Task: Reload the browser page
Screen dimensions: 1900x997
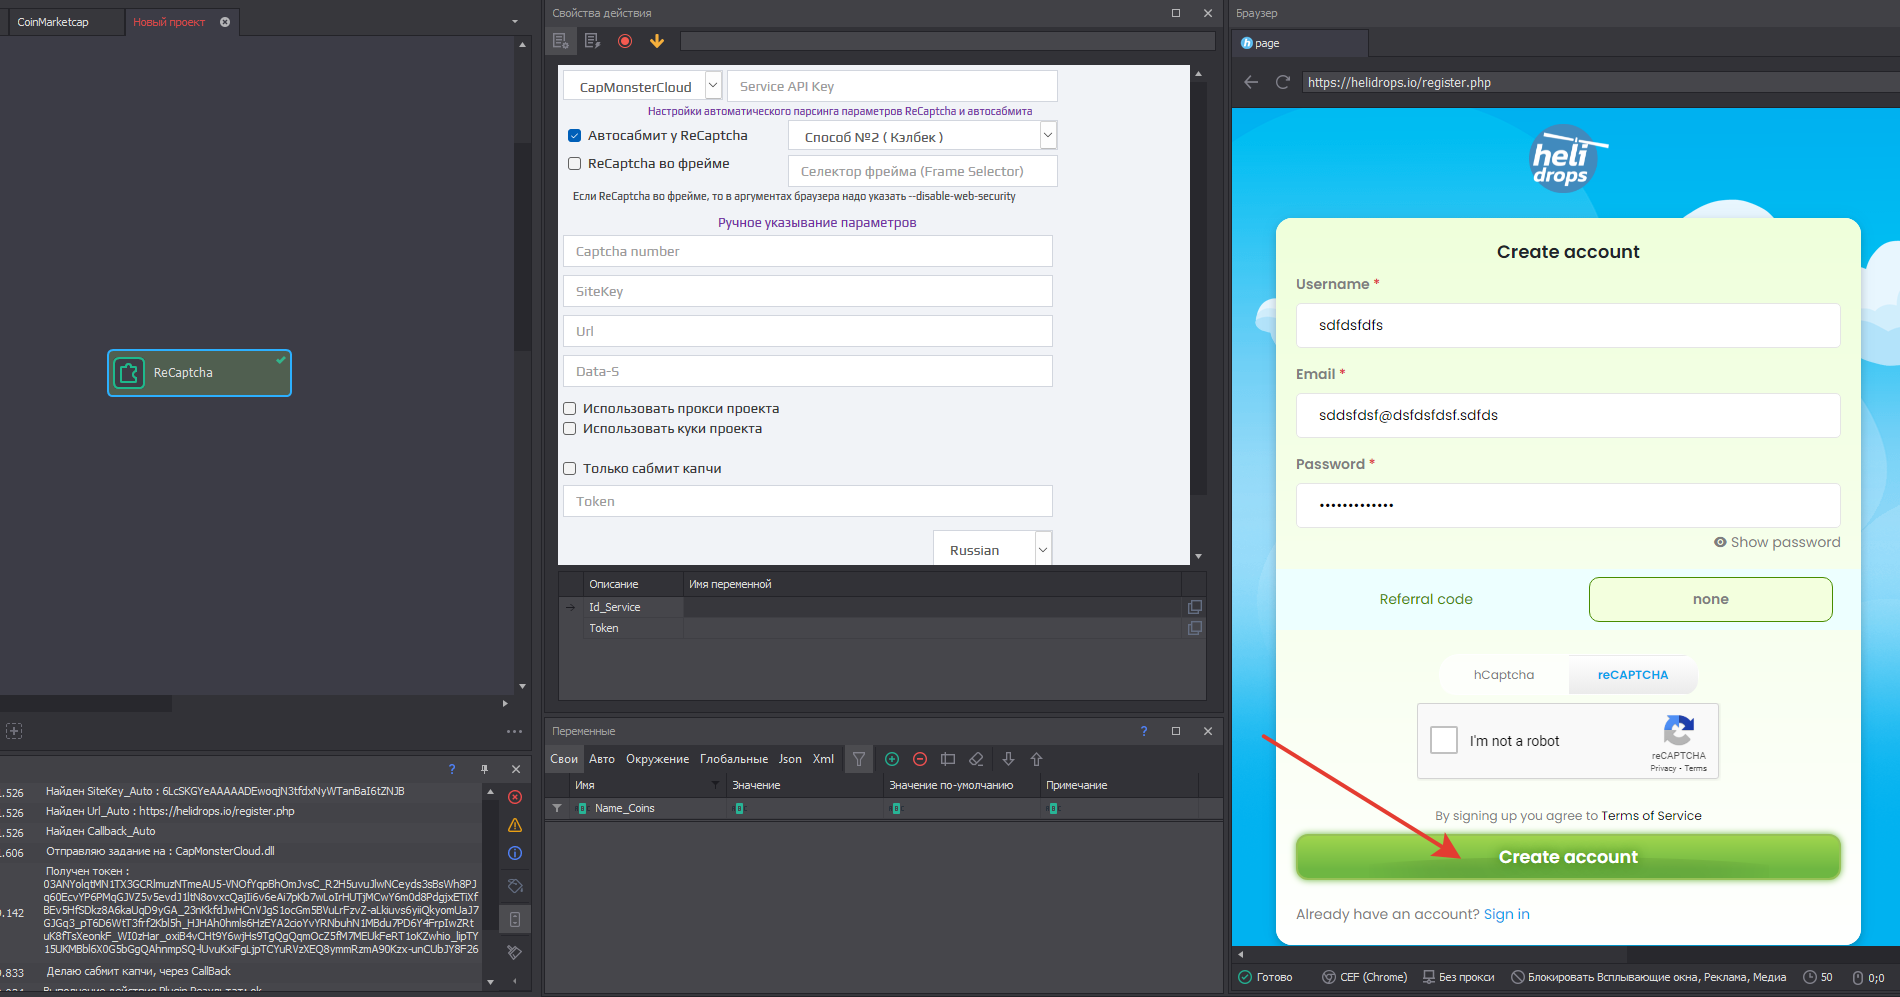Action: click(x=1283, y=82)
